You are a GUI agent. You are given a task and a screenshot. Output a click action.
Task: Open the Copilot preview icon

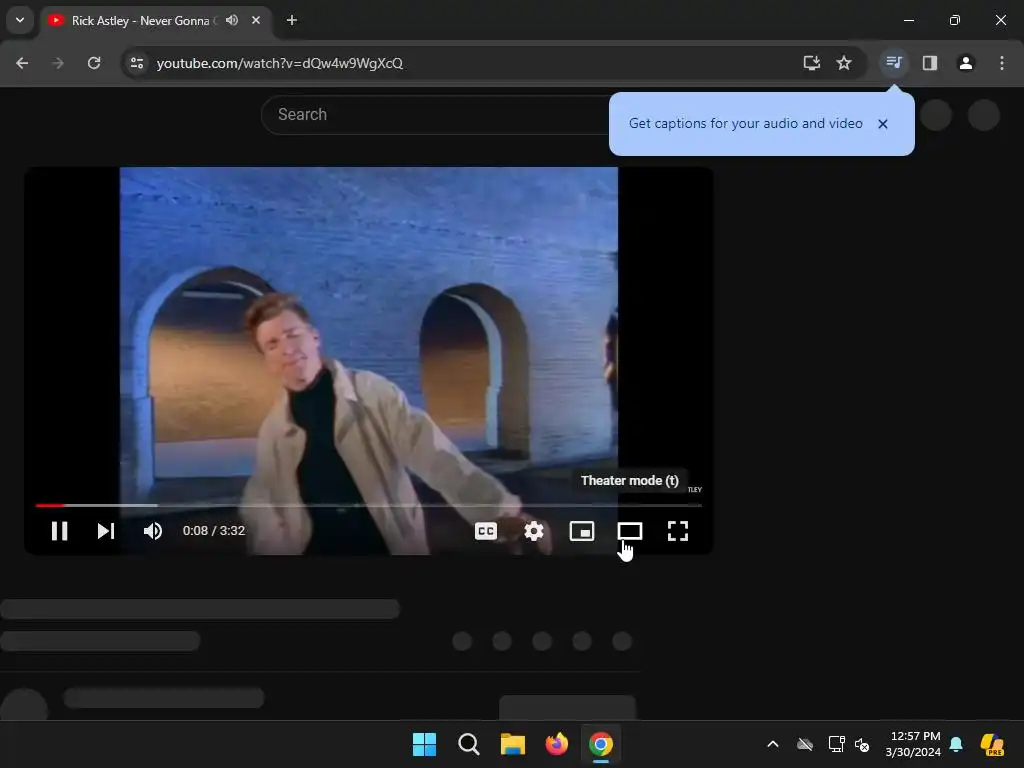click(x=993, y=744)
